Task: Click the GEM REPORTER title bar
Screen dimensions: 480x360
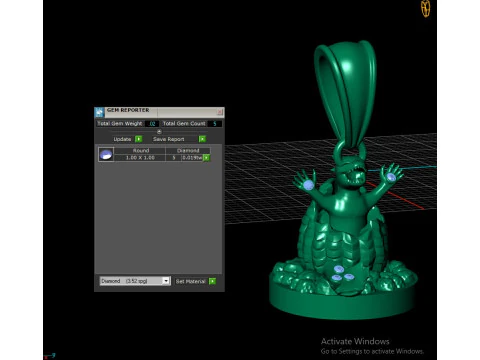Action: coord(160,112)
